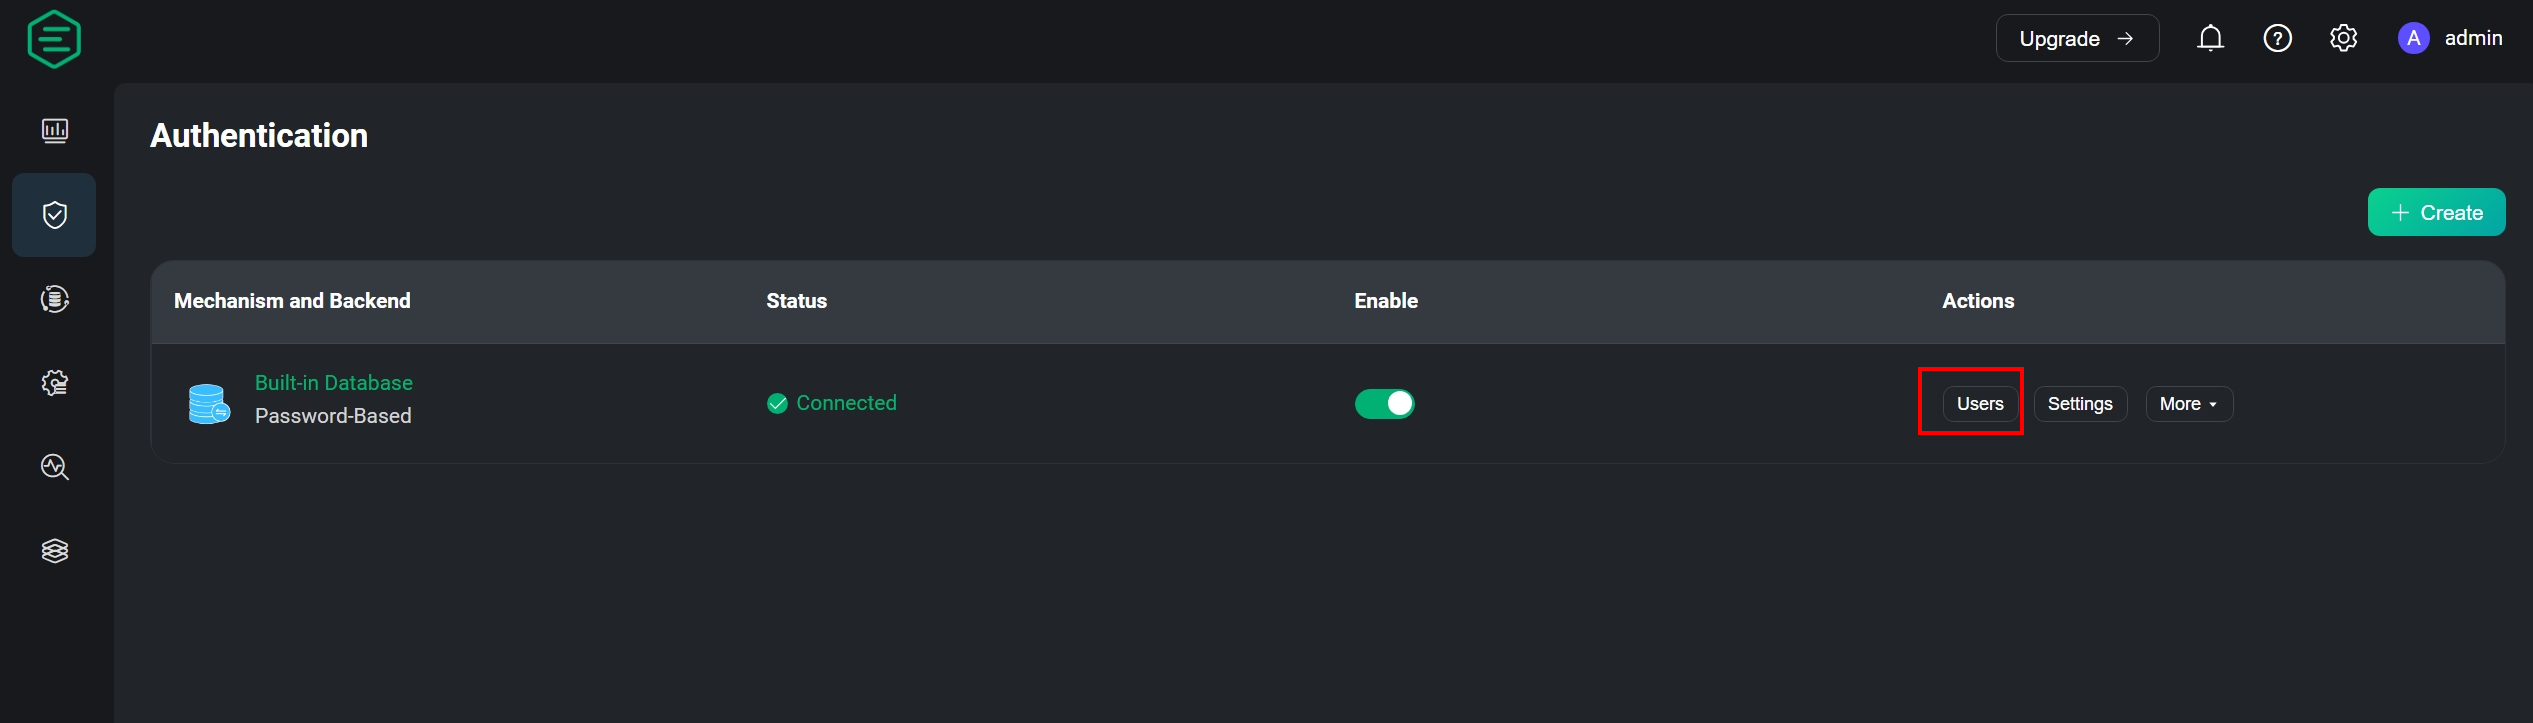
Task: Open Settings for Built-in Database
Action: [x=2079, y=404]
